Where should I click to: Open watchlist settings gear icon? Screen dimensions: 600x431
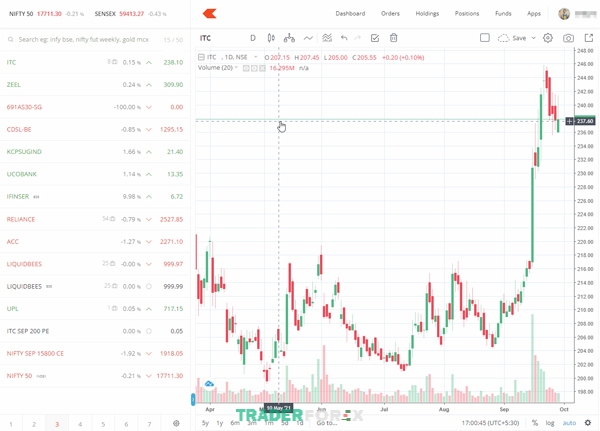176,423
